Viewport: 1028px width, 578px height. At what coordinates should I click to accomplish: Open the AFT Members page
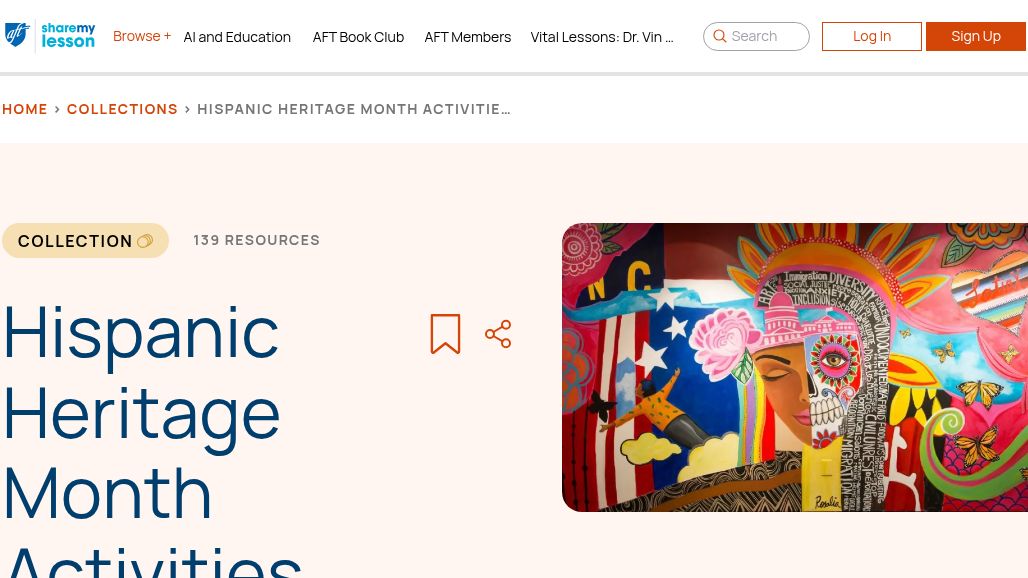click(467, 37)
